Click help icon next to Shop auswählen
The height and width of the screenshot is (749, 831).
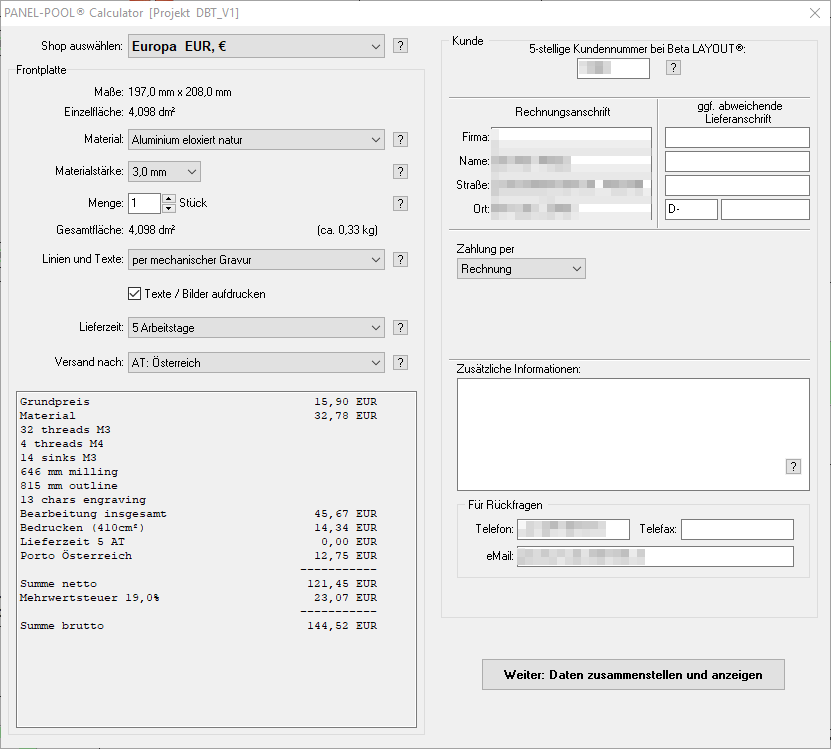coord(400,46)
